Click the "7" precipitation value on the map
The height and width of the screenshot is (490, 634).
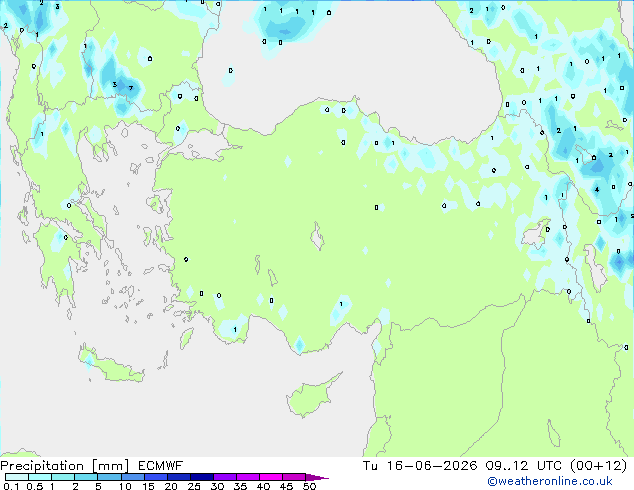coord(131,88)
